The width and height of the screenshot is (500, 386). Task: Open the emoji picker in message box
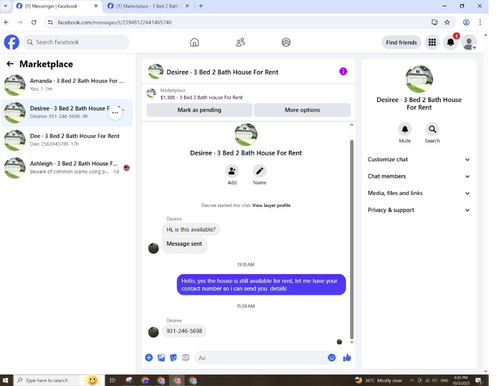click(x=331, y=358)
